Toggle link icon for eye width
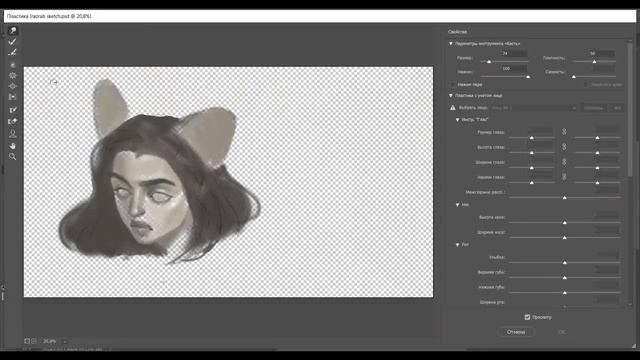Screen dimensions: 640x360 click(x=564, y=162)
